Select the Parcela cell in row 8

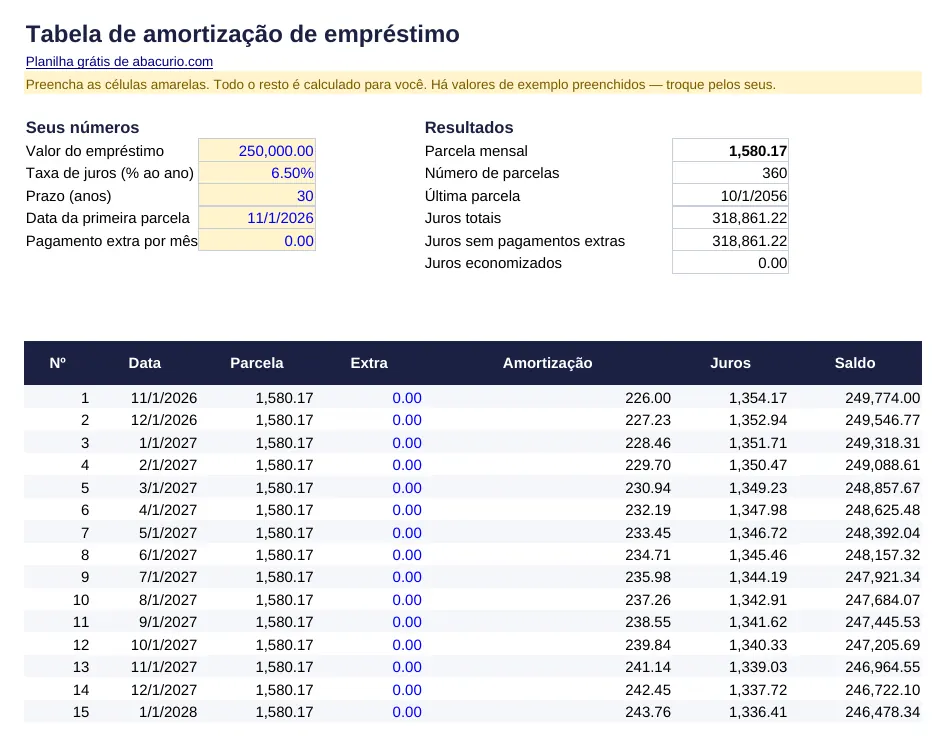(284, 555)
